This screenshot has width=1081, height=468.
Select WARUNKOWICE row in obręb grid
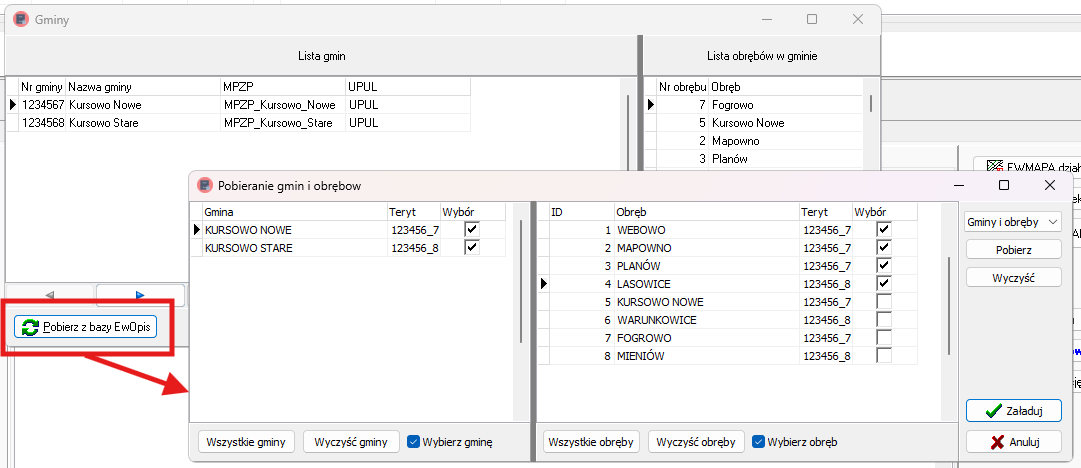pyautogui.click(x=727, y=320)
